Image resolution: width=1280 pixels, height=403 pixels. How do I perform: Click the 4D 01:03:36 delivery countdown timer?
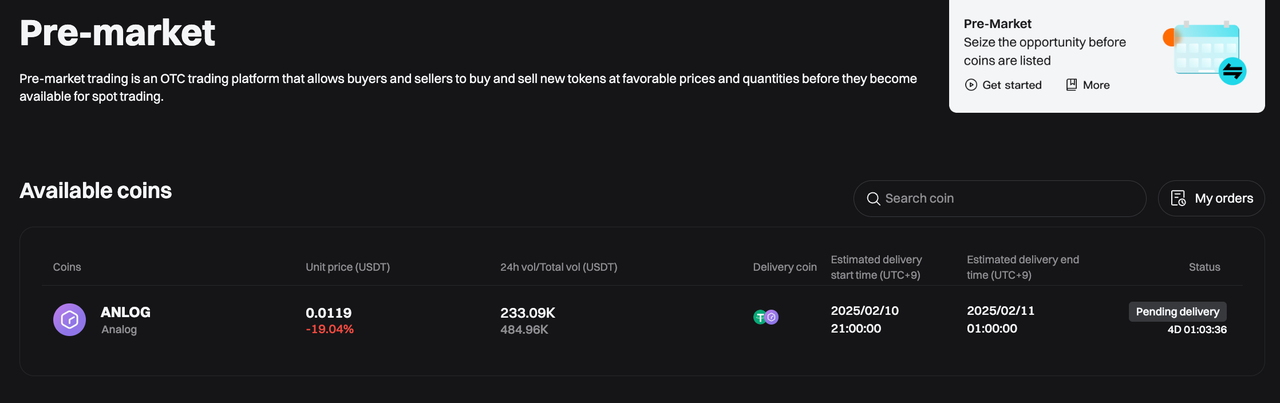pyautogui.click(x=1197, y=330)
